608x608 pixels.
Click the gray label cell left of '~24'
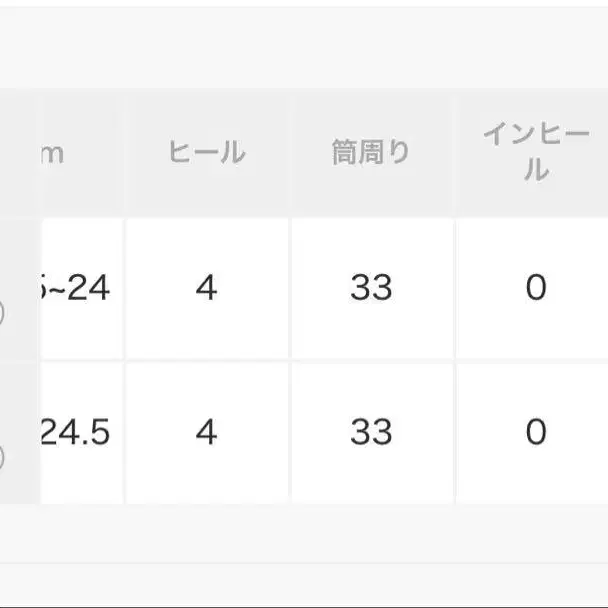coord(20,270)
